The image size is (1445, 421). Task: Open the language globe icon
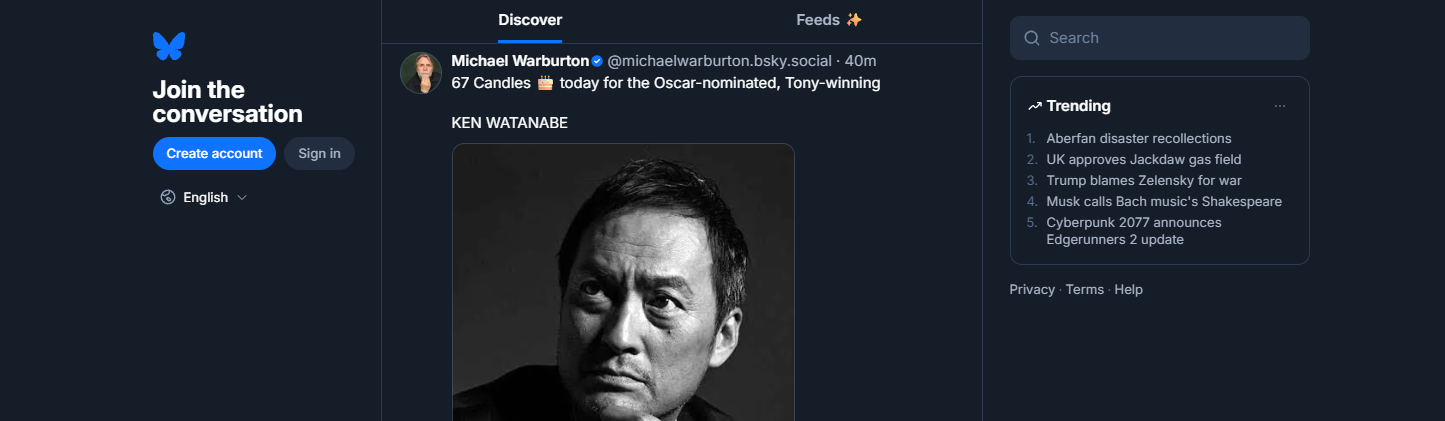(168, 197)
